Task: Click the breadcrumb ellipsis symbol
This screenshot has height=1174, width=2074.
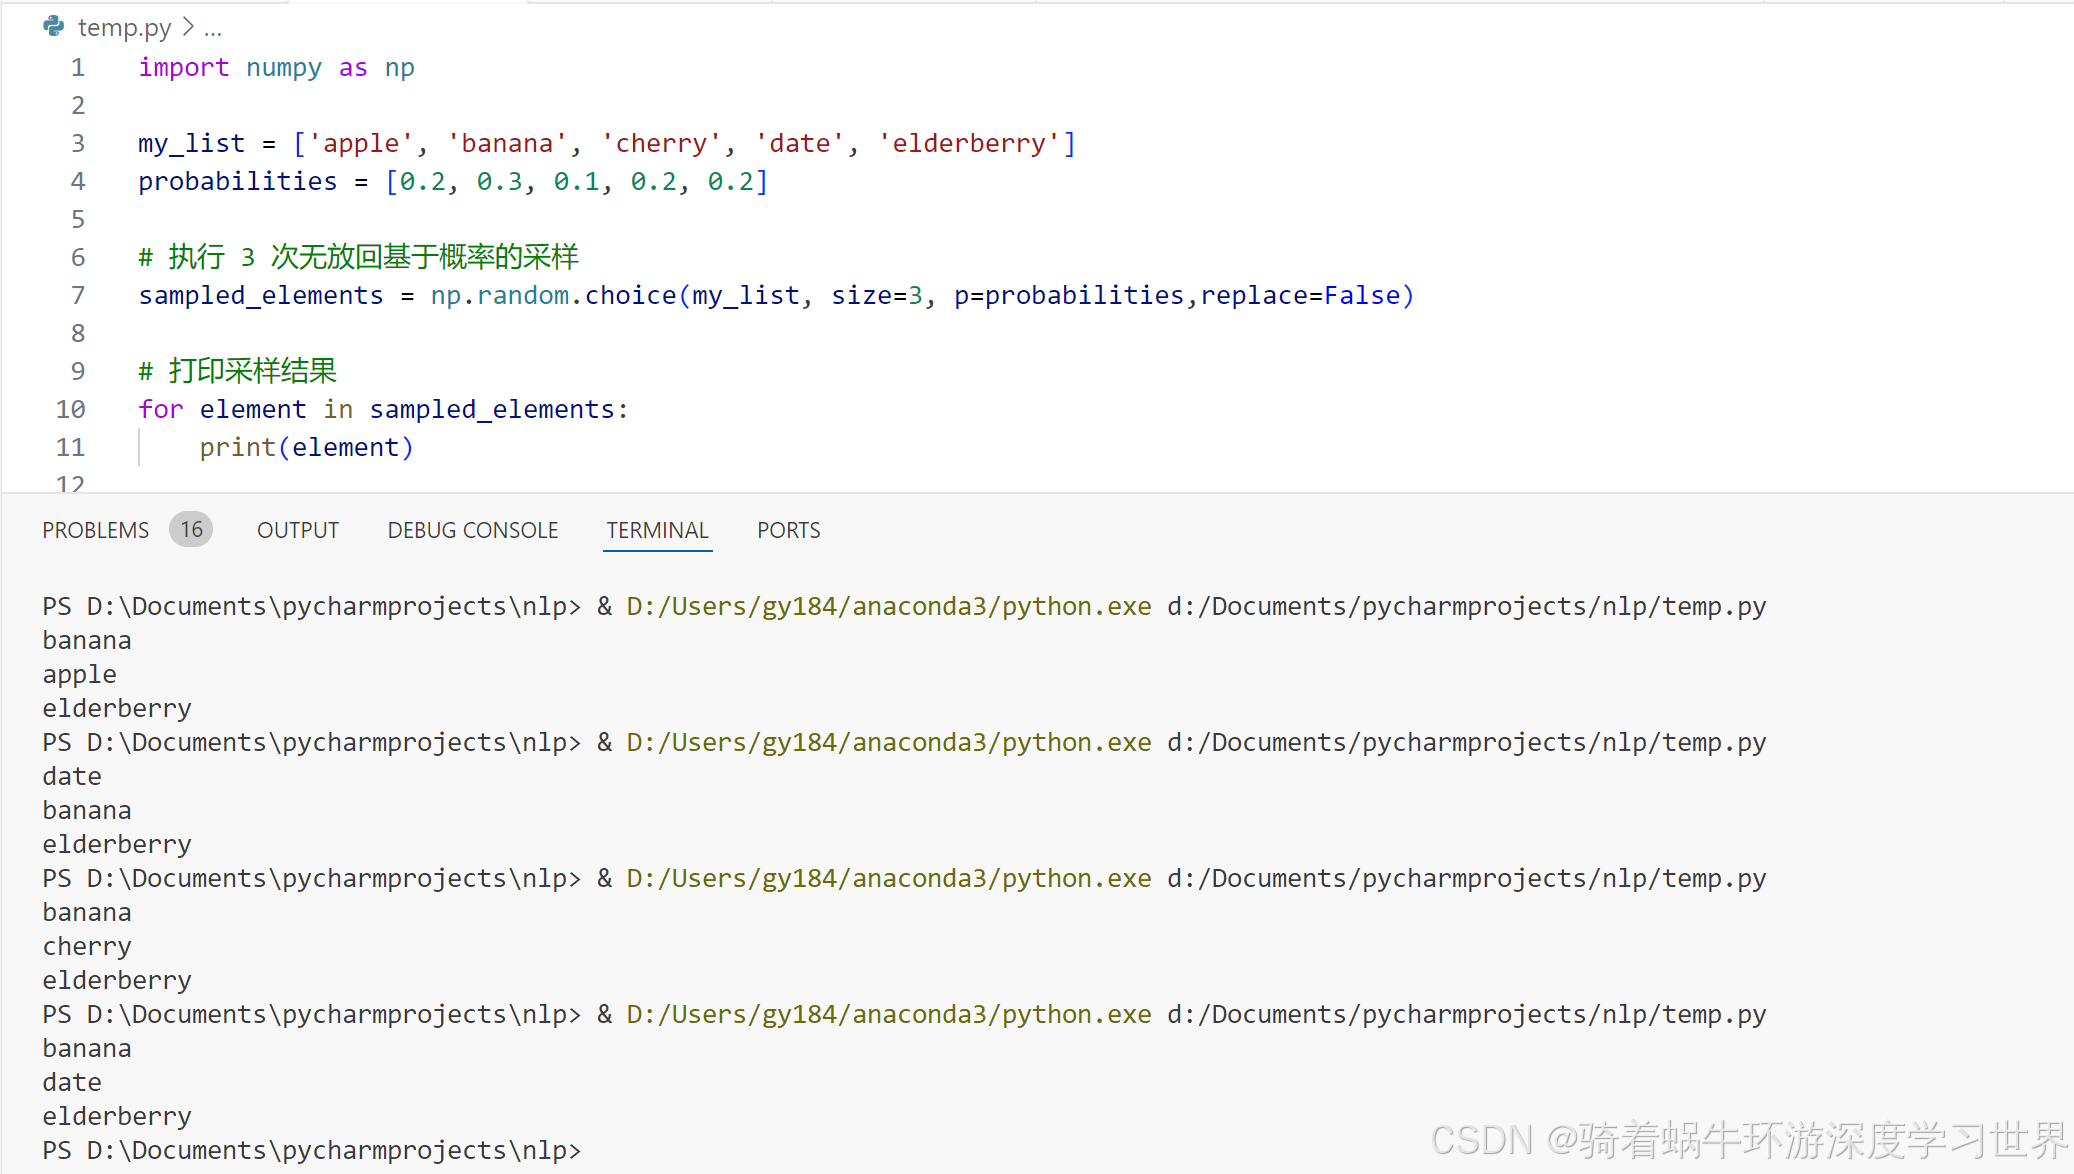Action: [x=213, y=30]
